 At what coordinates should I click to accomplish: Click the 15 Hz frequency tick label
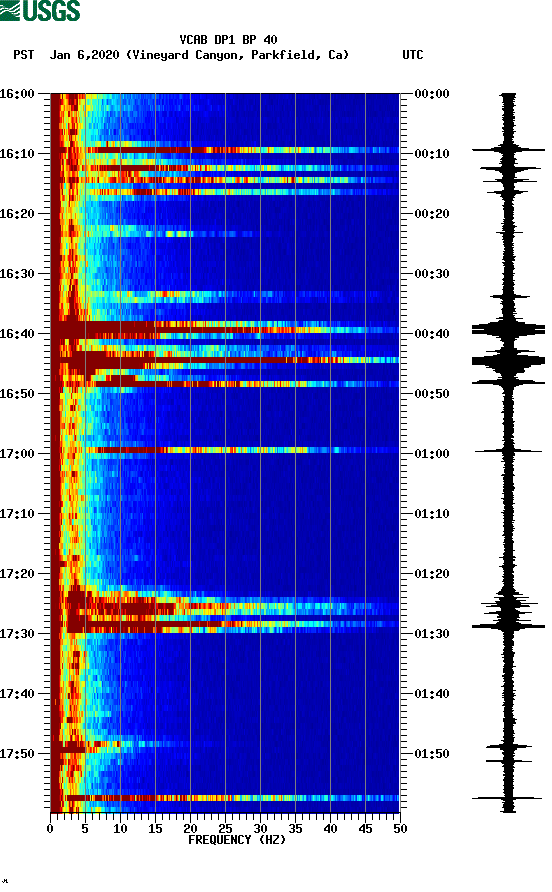(155, 829)
